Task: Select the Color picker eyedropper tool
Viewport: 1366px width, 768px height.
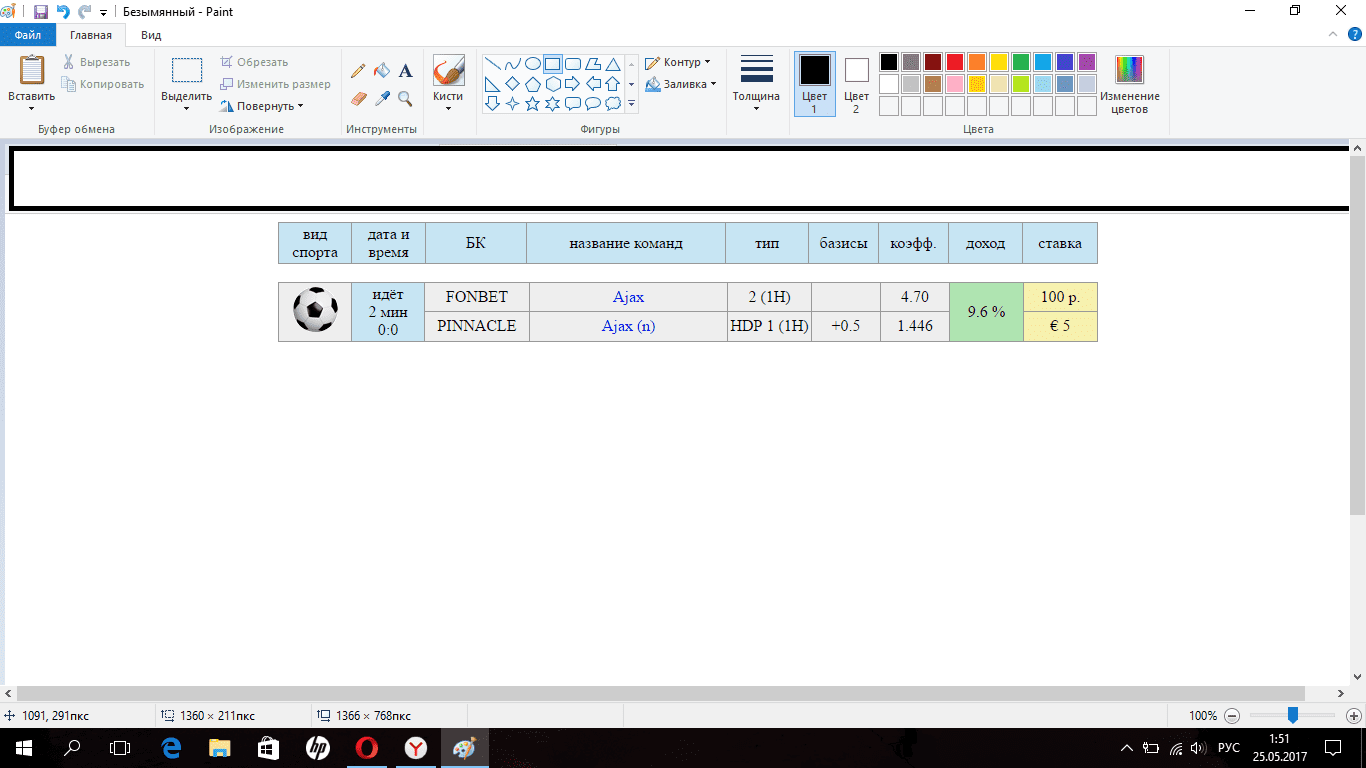Action: click(381, 98)
